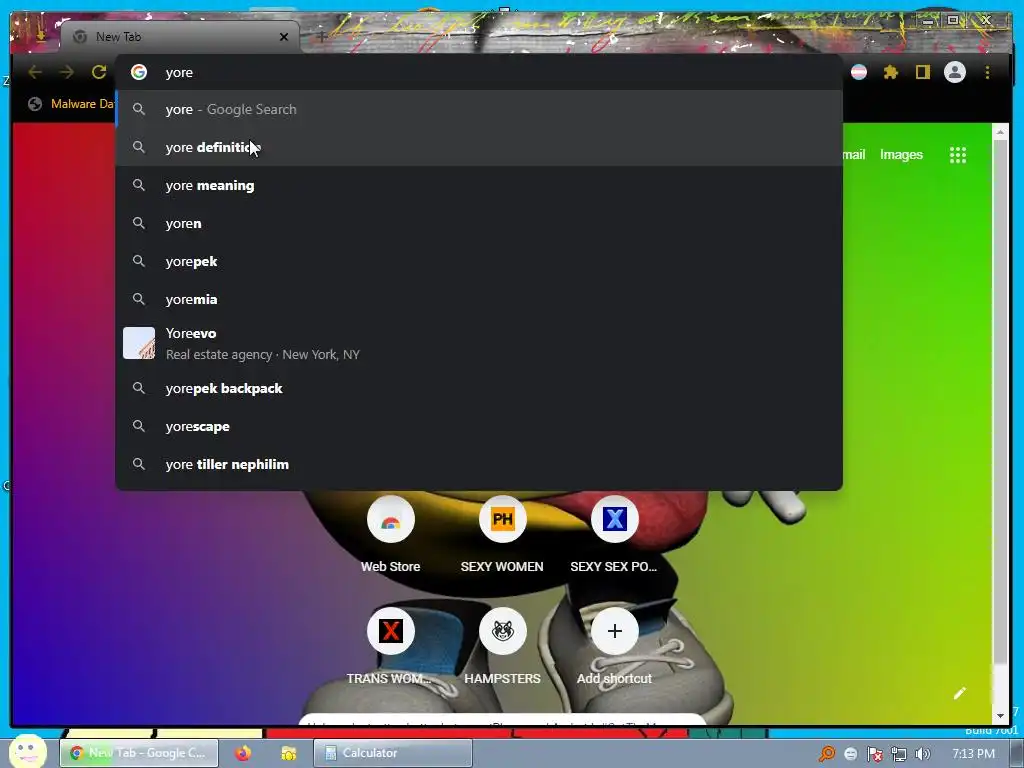Viewport: 1024px width, 768px height.
Task: Click the Chrome New Tab taskbar button
Action: (140, 753)
